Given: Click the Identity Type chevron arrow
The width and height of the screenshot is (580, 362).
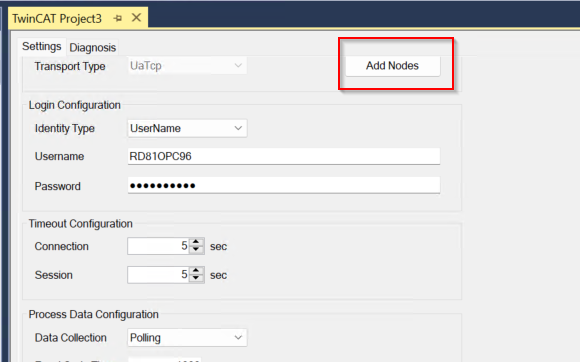Looking at the screenshot, I should pos(238,128).
